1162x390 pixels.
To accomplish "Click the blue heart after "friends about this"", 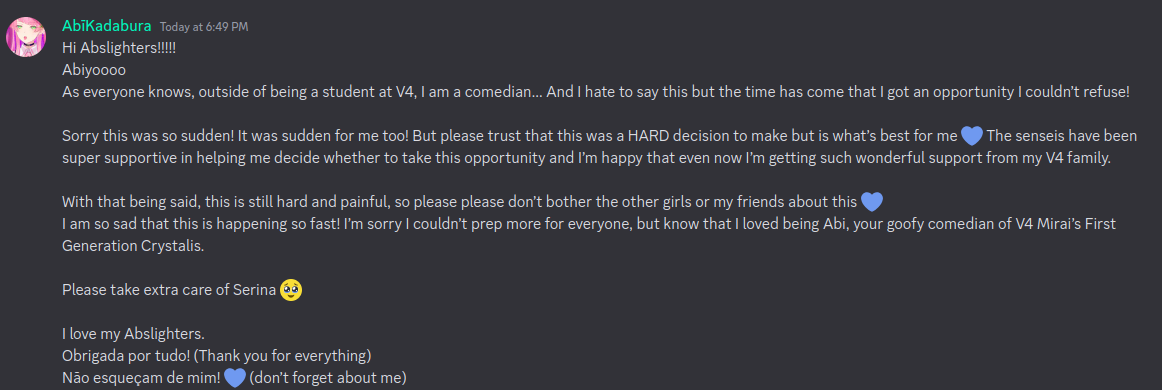I will pos(872,202).
